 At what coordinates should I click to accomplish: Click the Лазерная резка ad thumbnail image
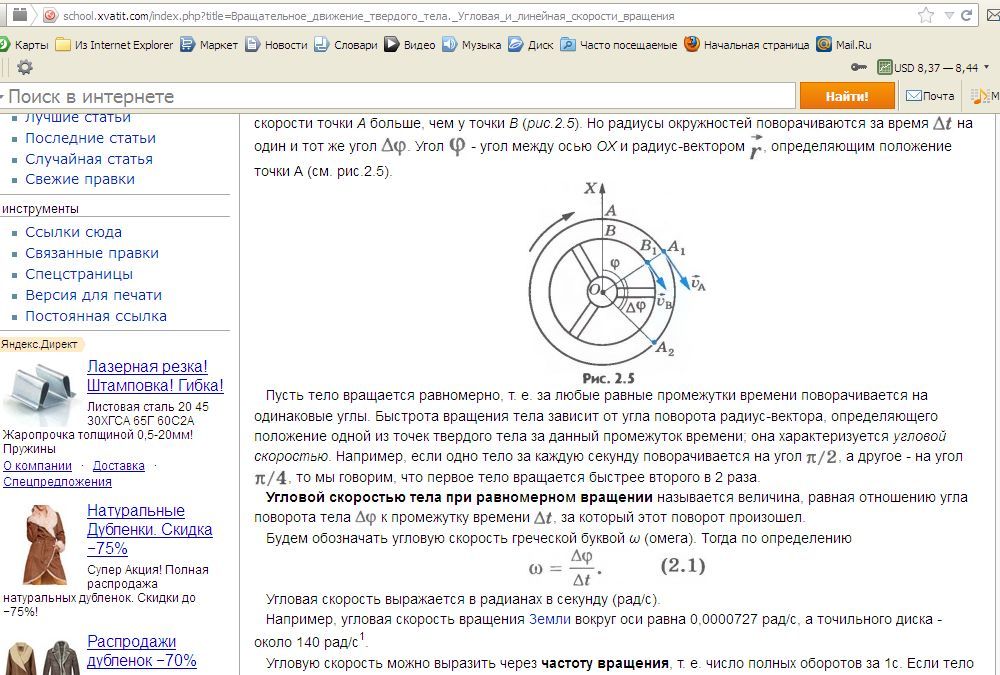[x=40, y=394]
